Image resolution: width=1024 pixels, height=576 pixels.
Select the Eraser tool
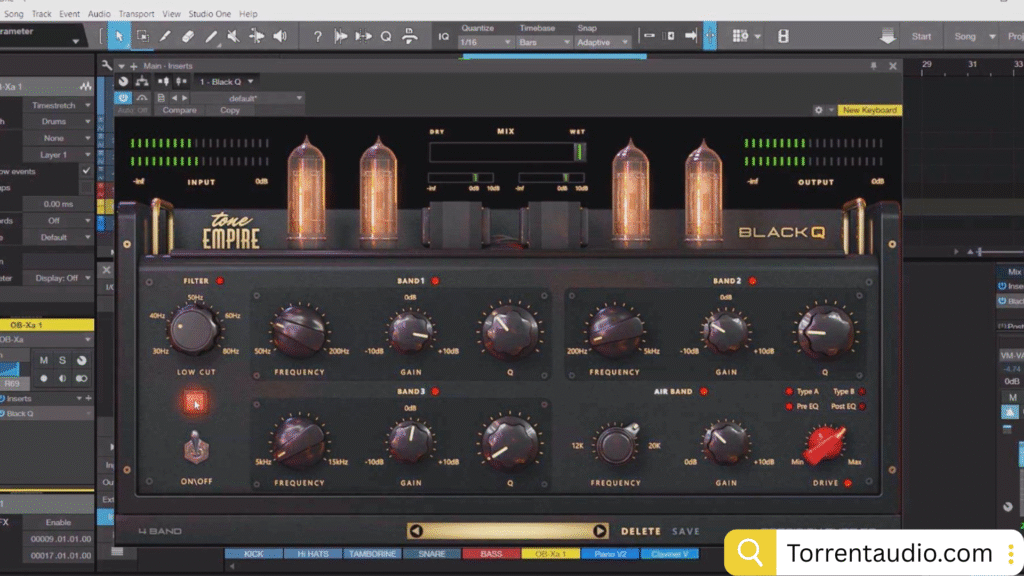pyautogui.click(x=189, y=36)
